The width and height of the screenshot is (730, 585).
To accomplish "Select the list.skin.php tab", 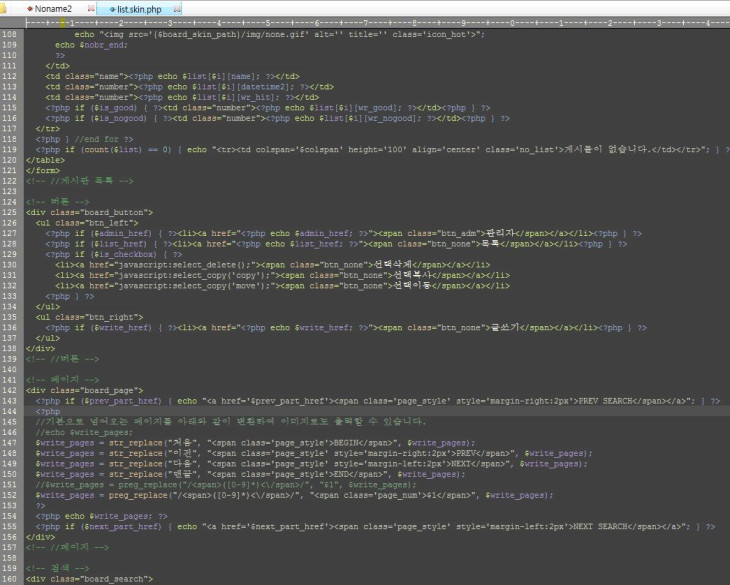I will tap(139, 9).
